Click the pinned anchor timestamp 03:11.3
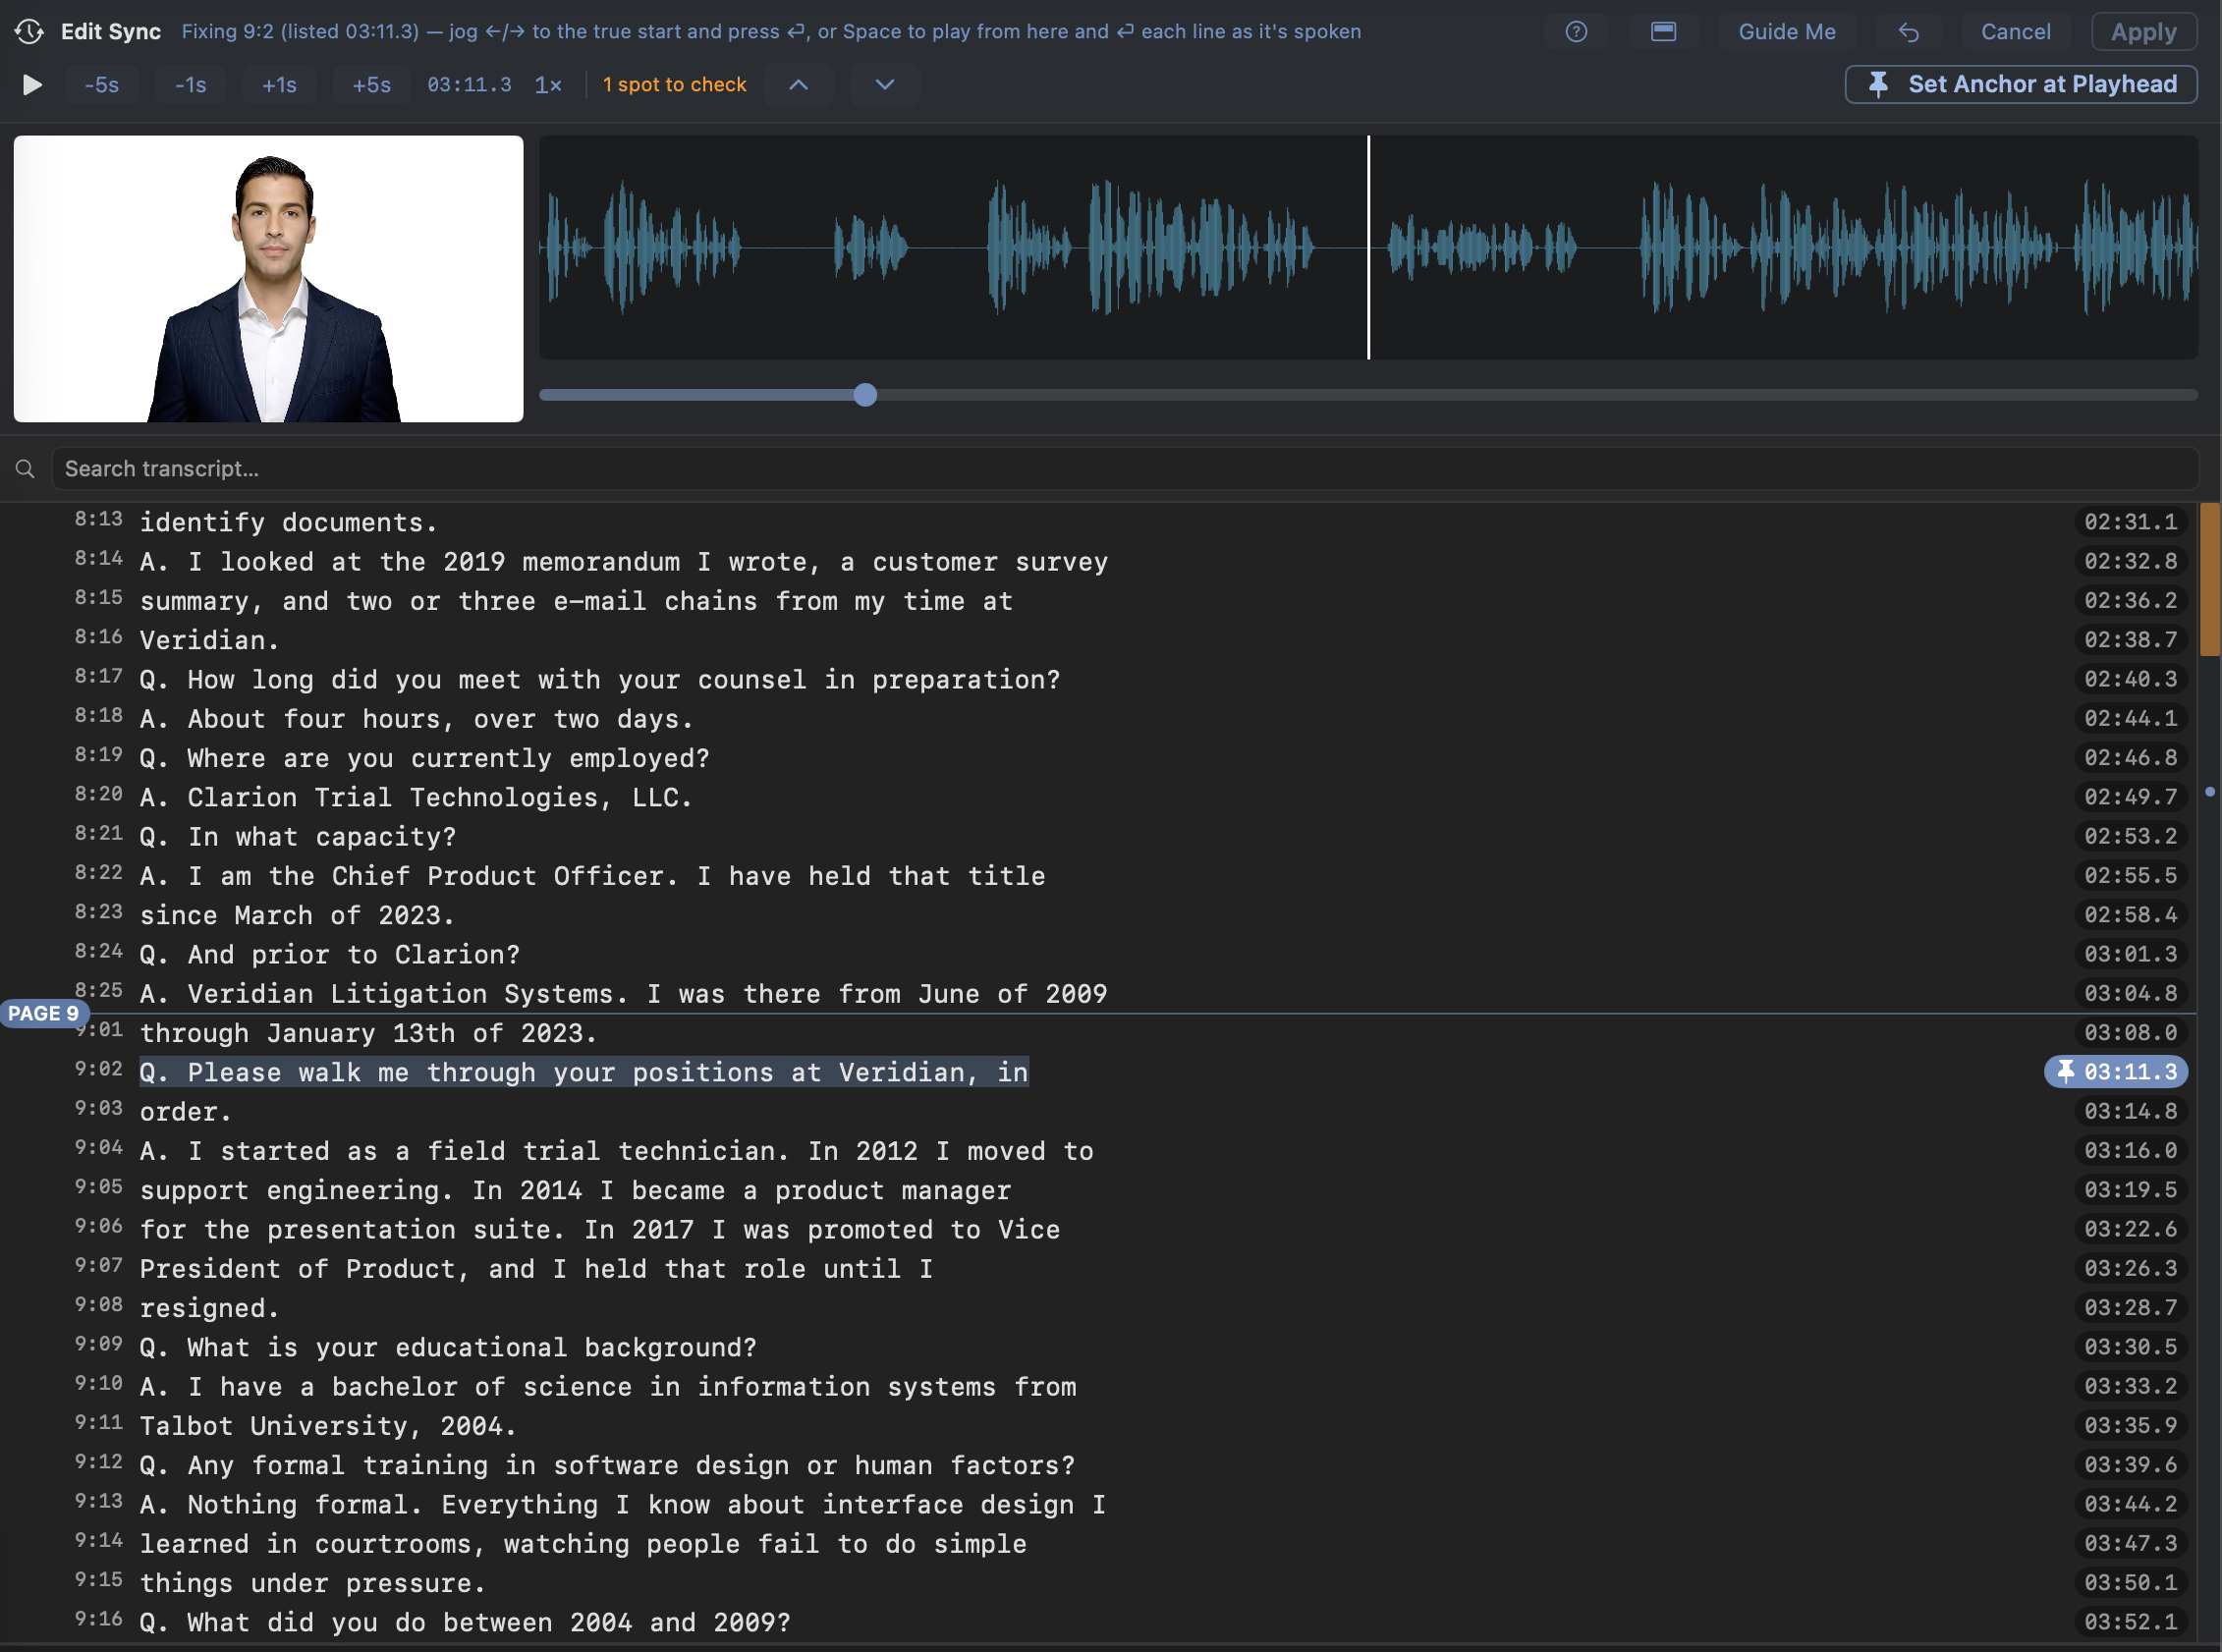Image resolution: width=2222 pixels, height=1652 pixels. point(2115,1072)
